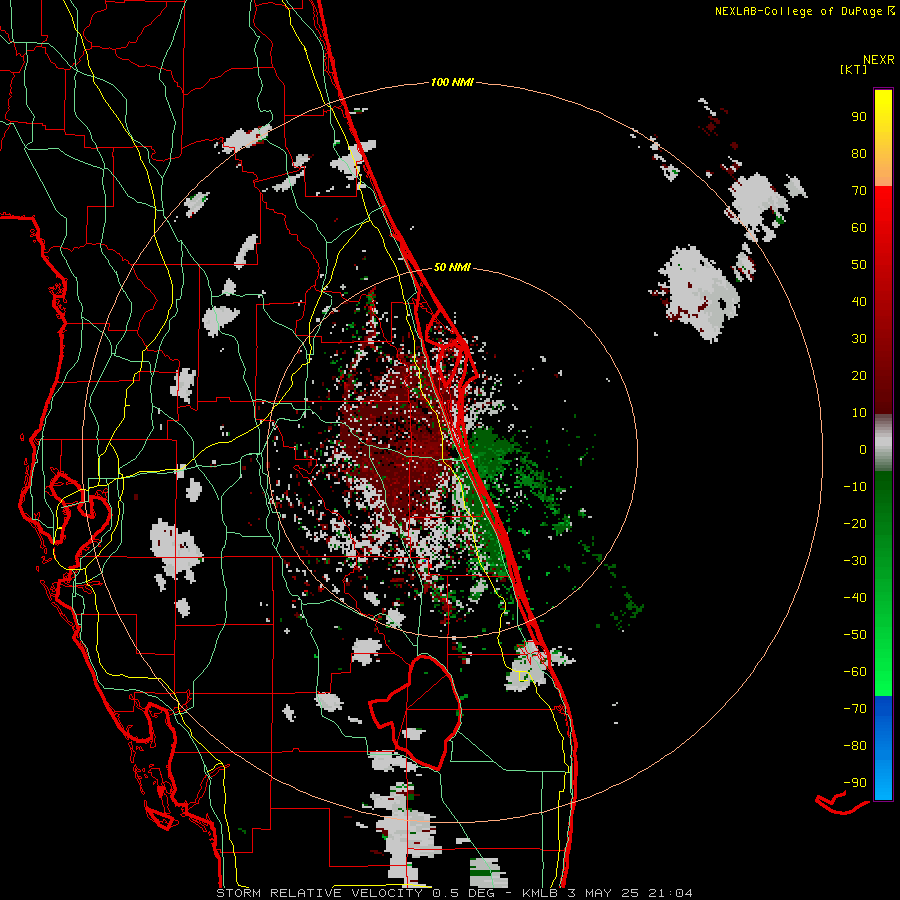
Task: Click the blue bottom segment of the color scale
Action: (x=883, y=748)
